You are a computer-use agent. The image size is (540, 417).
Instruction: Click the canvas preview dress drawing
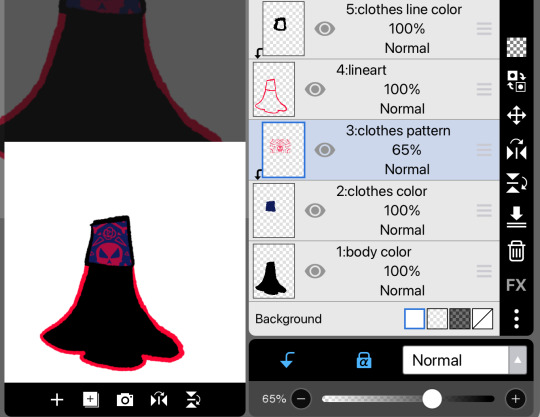112,293
